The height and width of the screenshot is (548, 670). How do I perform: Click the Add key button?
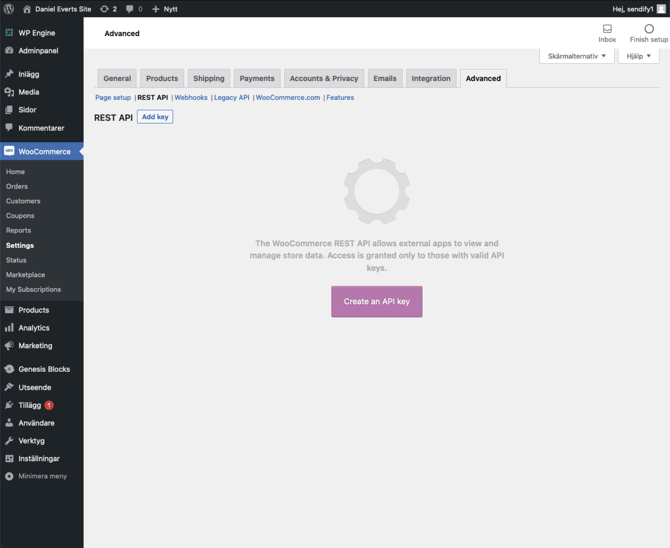coord(155,117)
